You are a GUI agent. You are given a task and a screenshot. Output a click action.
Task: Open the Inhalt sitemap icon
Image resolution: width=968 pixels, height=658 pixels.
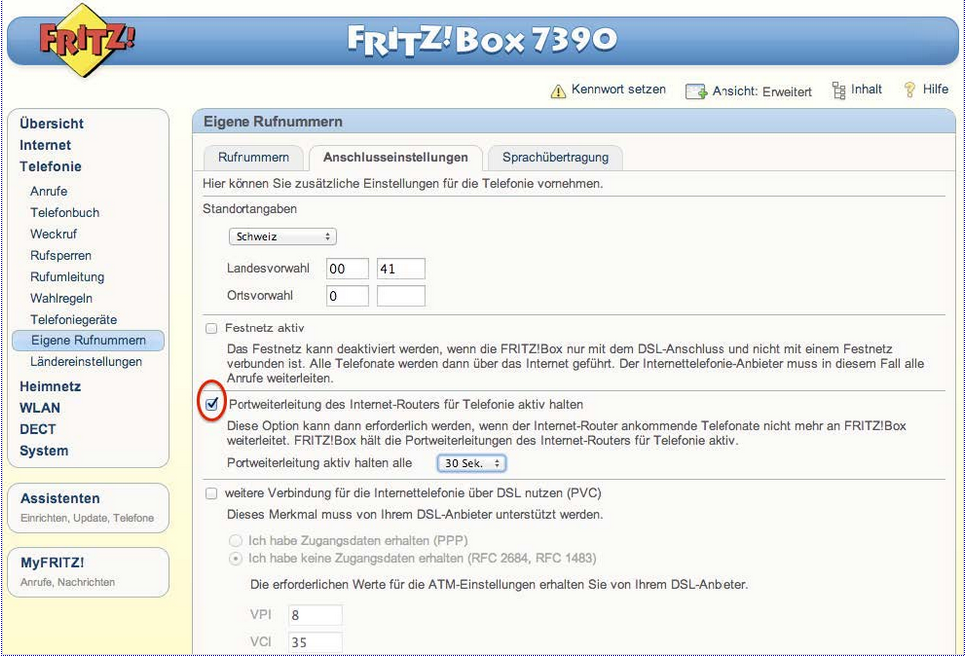839,90
